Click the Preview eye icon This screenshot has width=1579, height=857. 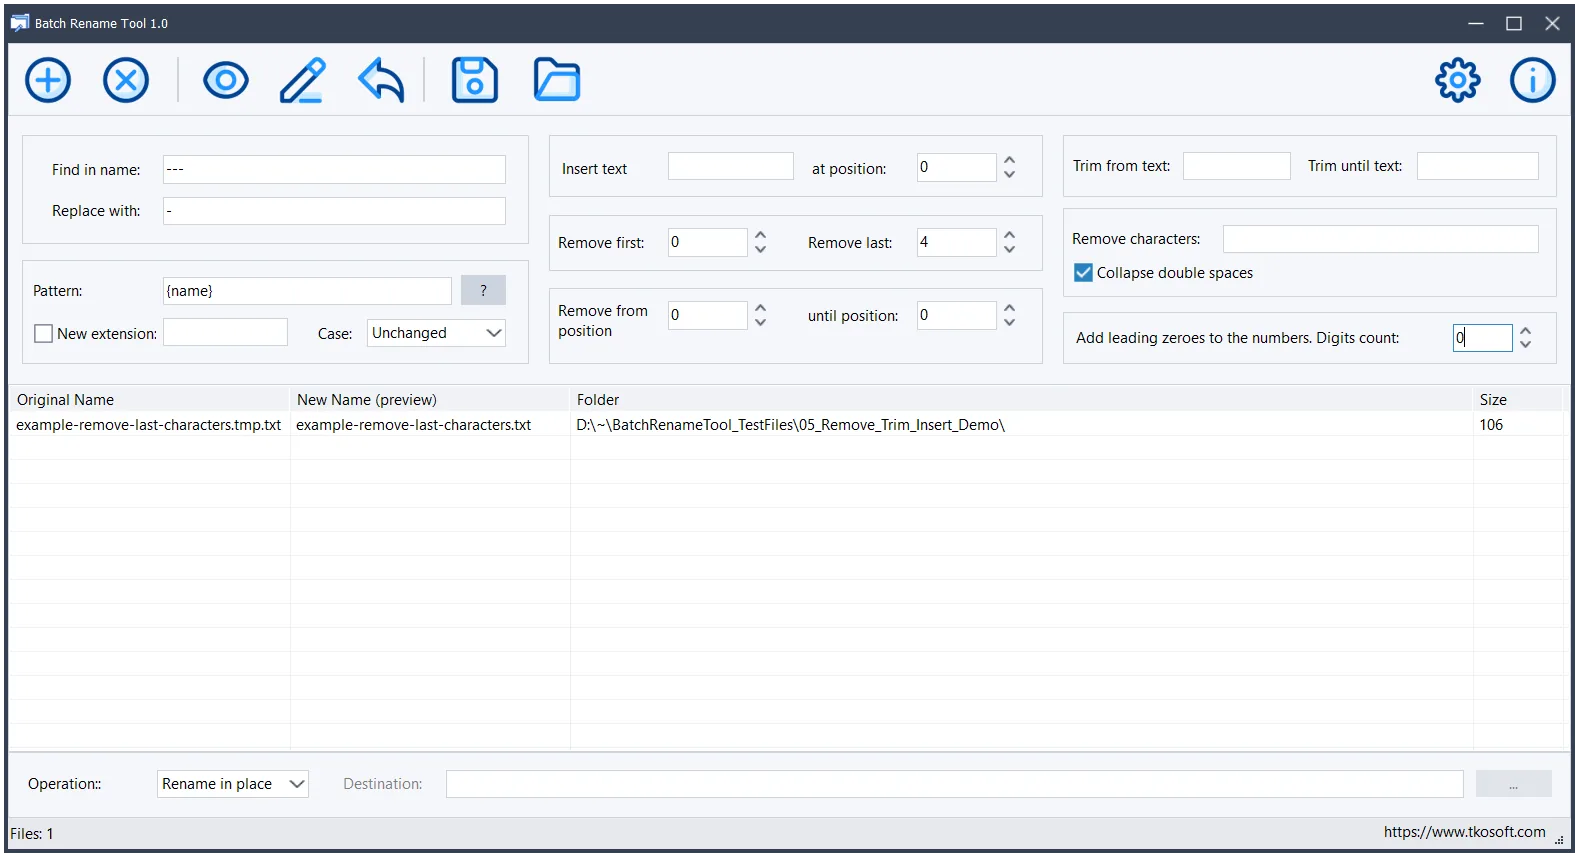226,80
